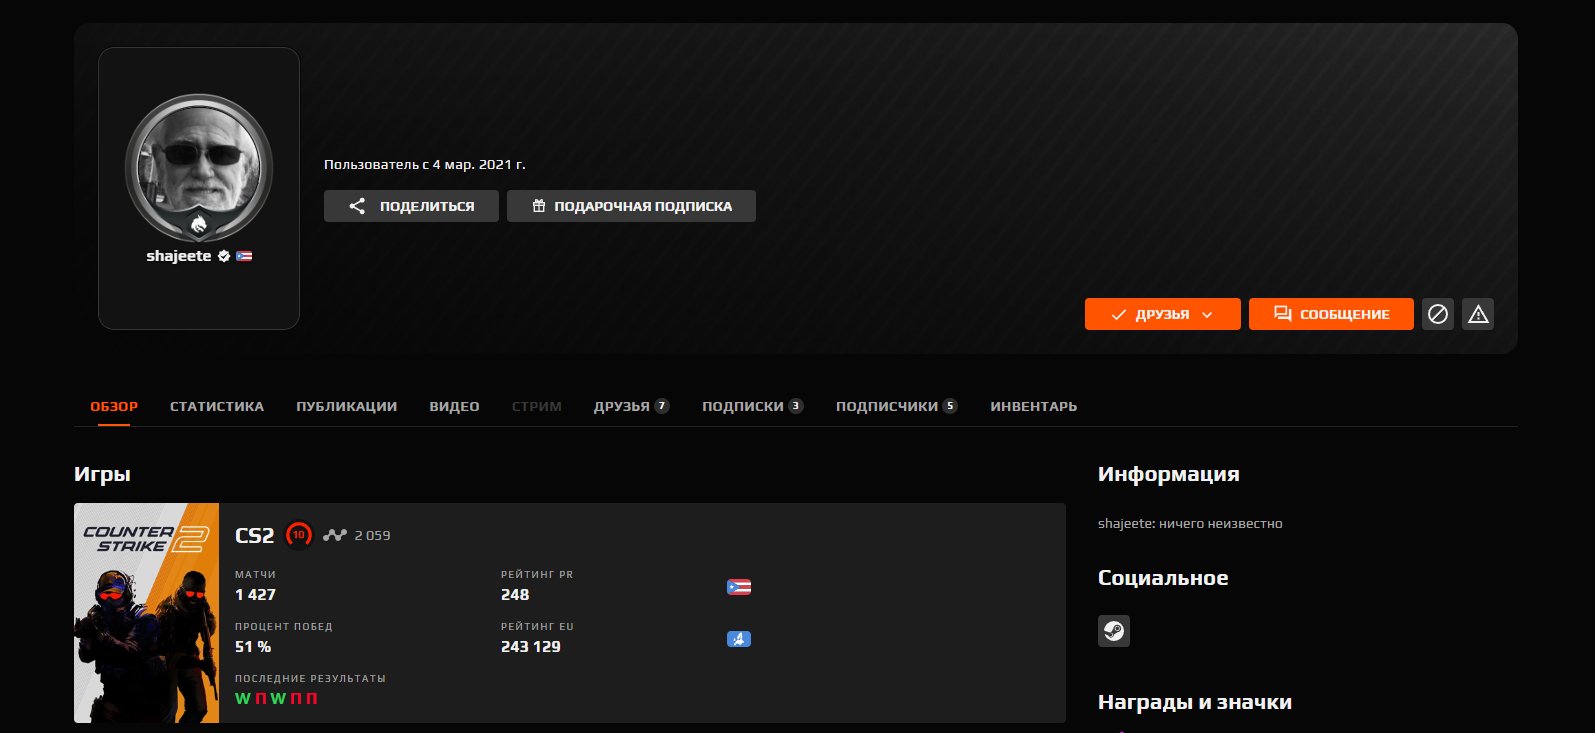1595x733 pixels.
Task: Click the matches count 1 427
Action: [255, 594]
